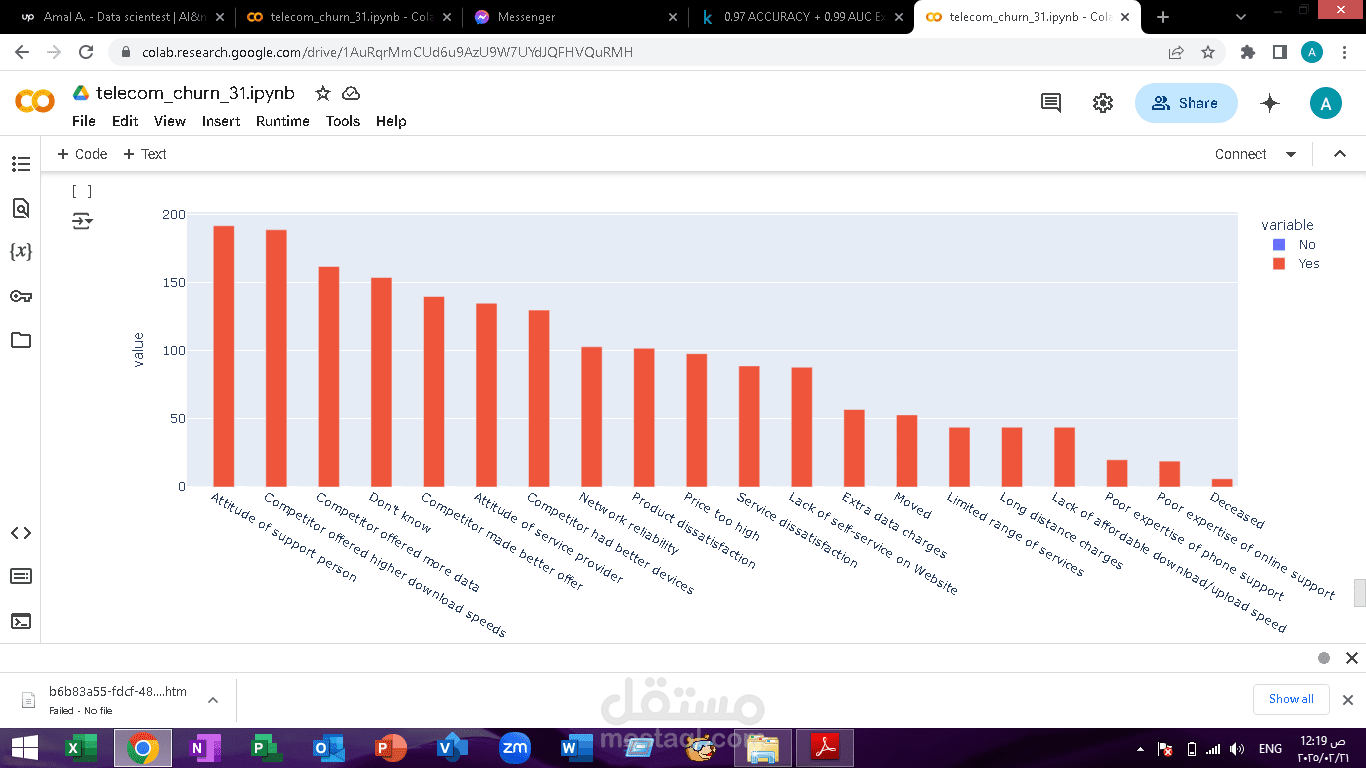The height and width of the screenshot is (768, 1366).
Task: Open Colab settings gear
Action: [1103, 103]
